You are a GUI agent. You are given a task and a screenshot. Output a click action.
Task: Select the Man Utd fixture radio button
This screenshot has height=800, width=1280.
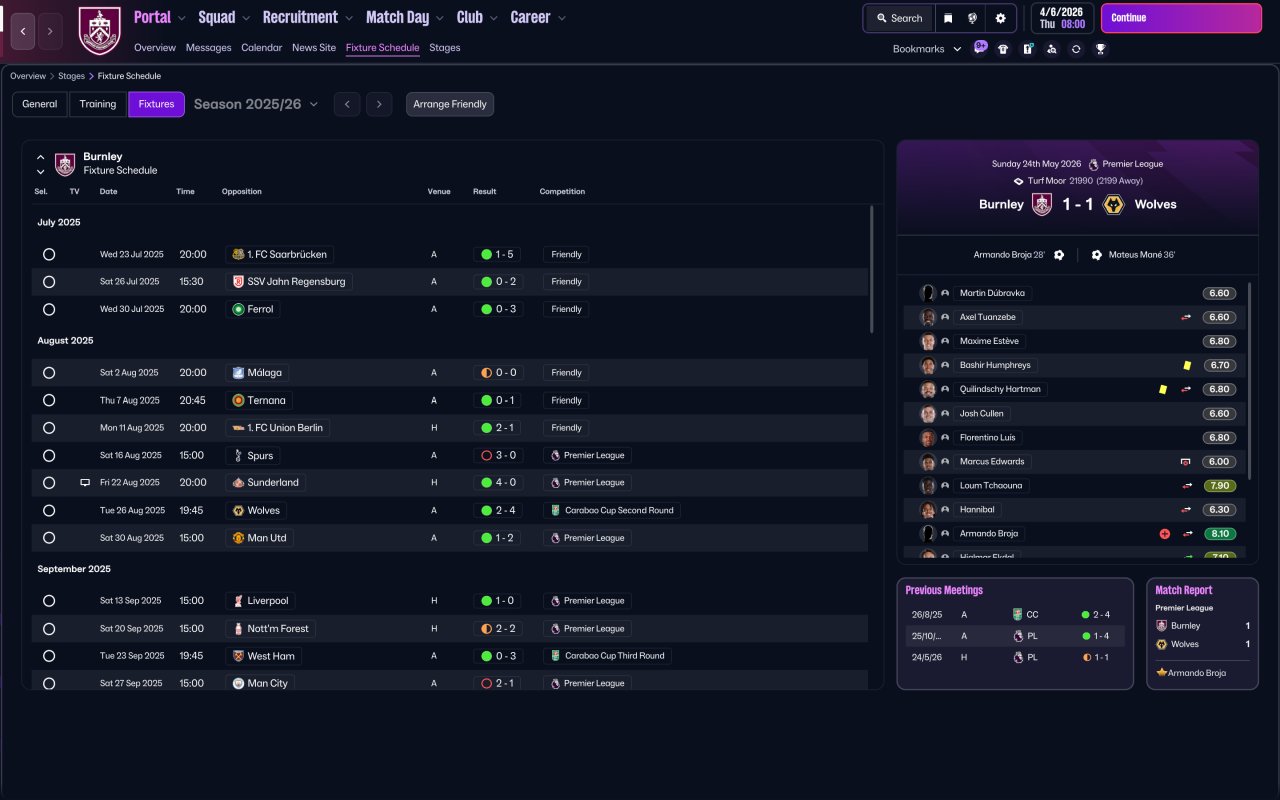point(49,538)
